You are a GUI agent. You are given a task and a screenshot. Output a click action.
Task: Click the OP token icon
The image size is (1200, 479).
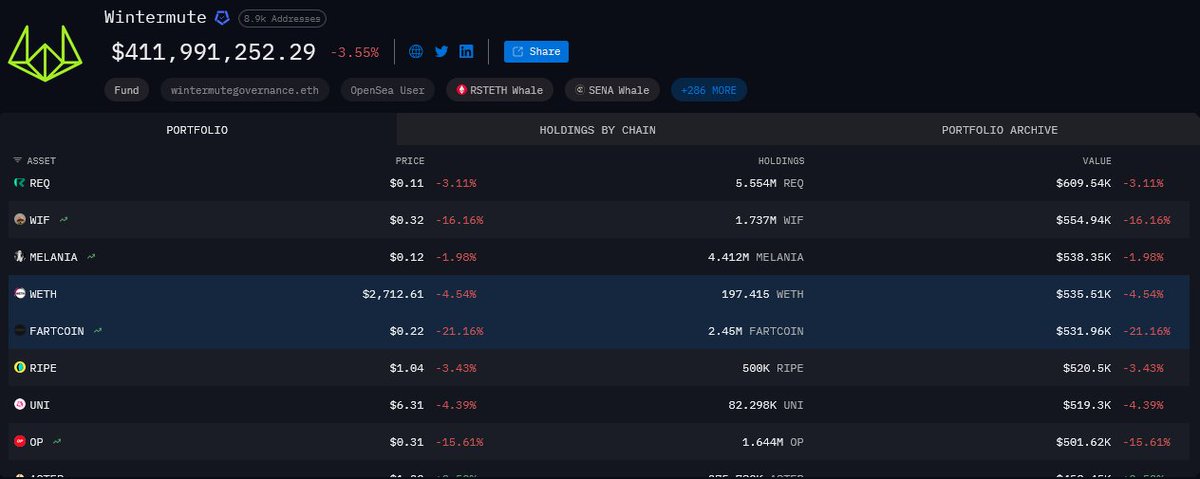click(19, 441)
